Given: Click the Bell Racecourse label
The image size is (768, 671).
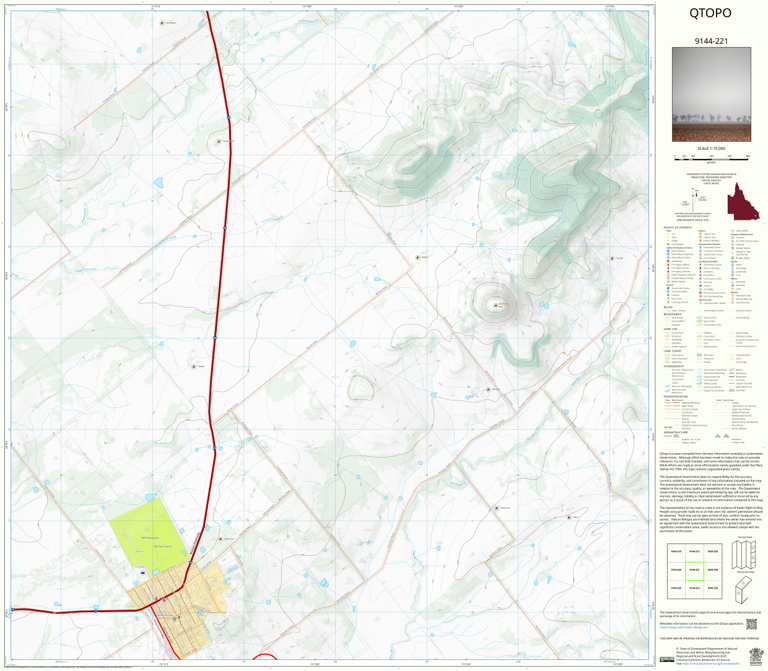Looking at the screenshot, I should [x=149, y=538].
